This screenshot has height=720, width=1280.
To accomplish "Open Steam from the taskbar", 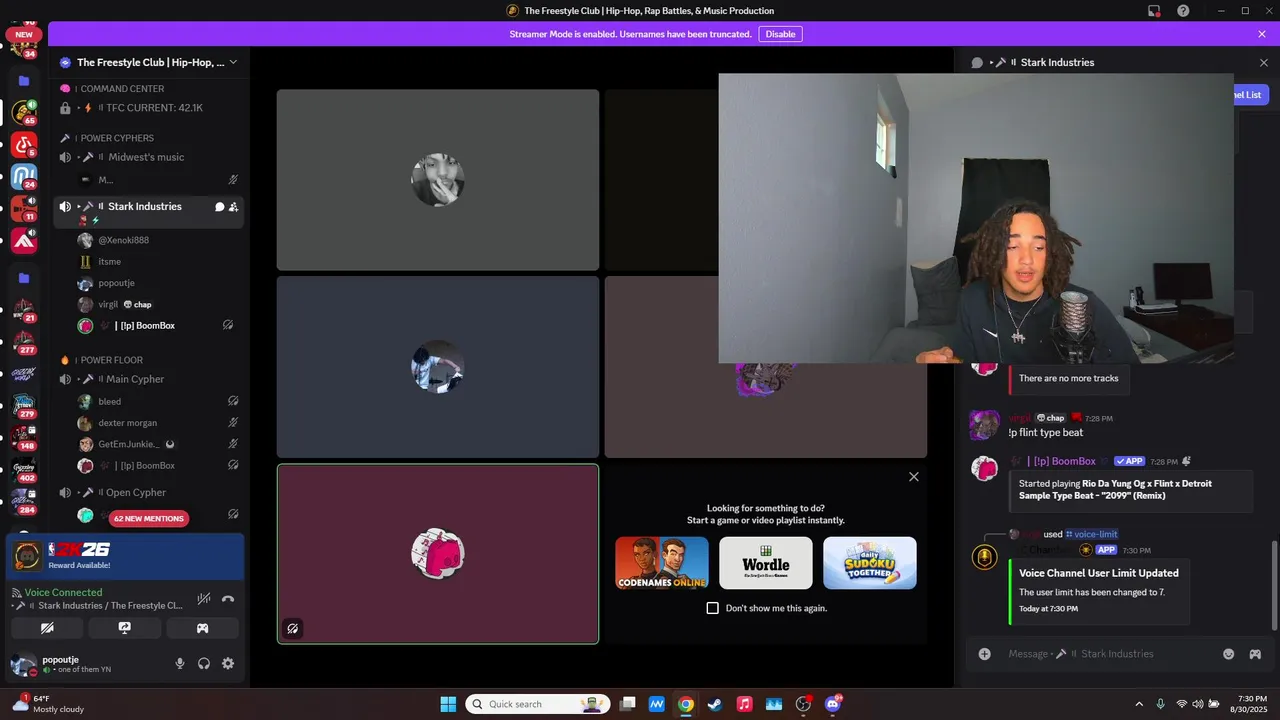I will pos(714,704).
